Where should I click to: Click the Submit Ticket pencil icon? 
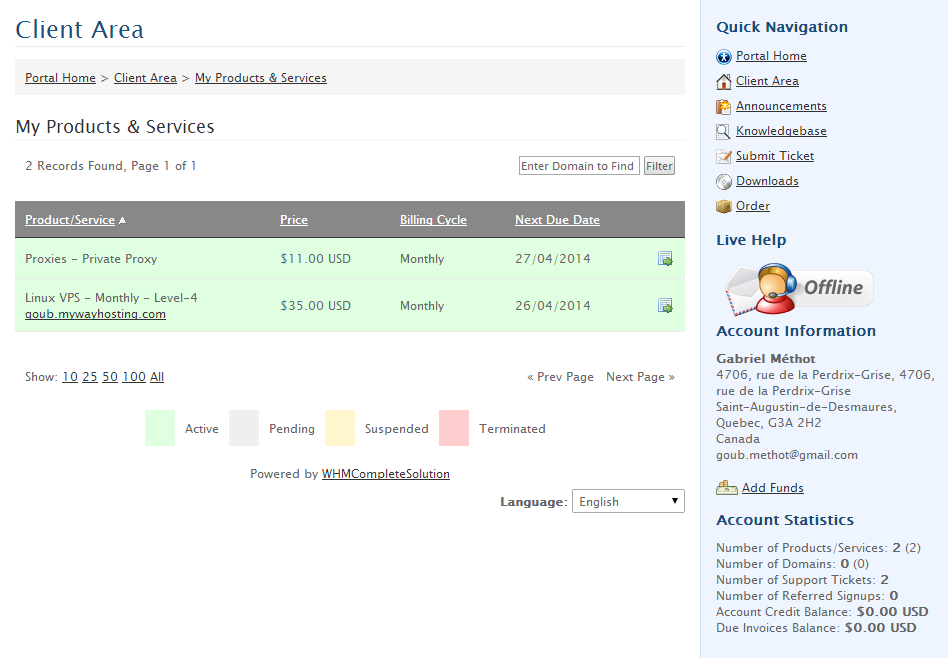[x=724, y=157]
